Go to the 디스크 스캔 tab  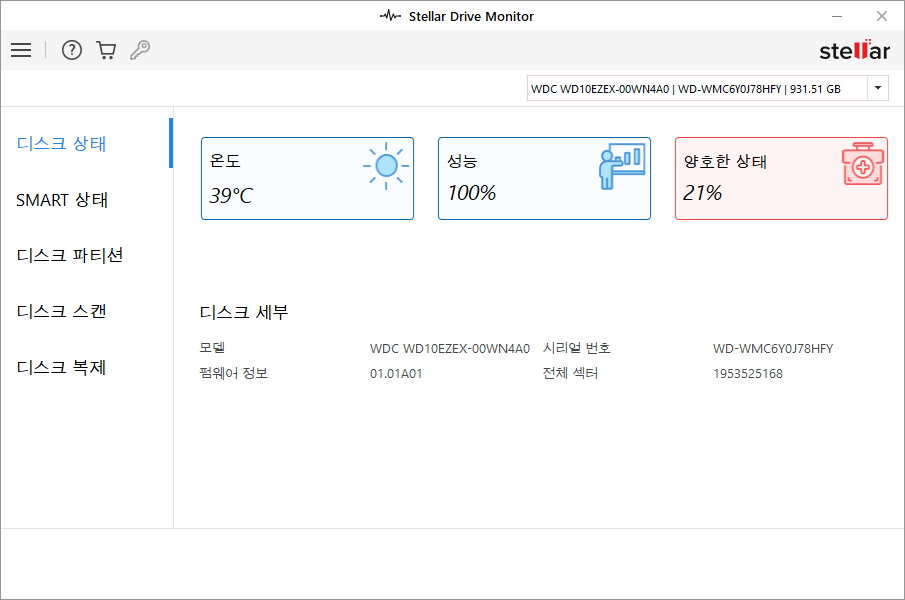[x=62, y=311]
